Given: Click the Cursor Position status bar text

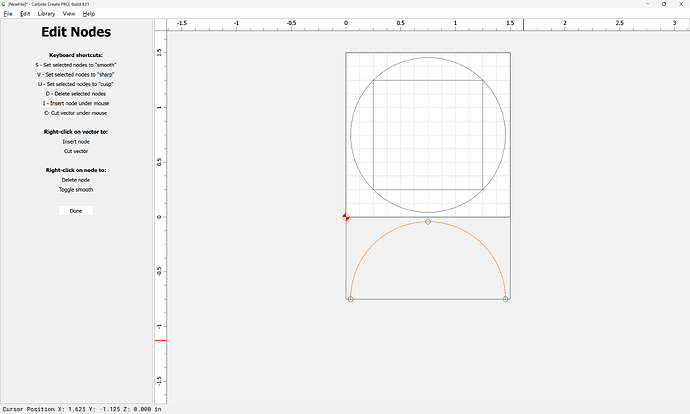Looking at the screenshot, I should (x=82, y=409).
